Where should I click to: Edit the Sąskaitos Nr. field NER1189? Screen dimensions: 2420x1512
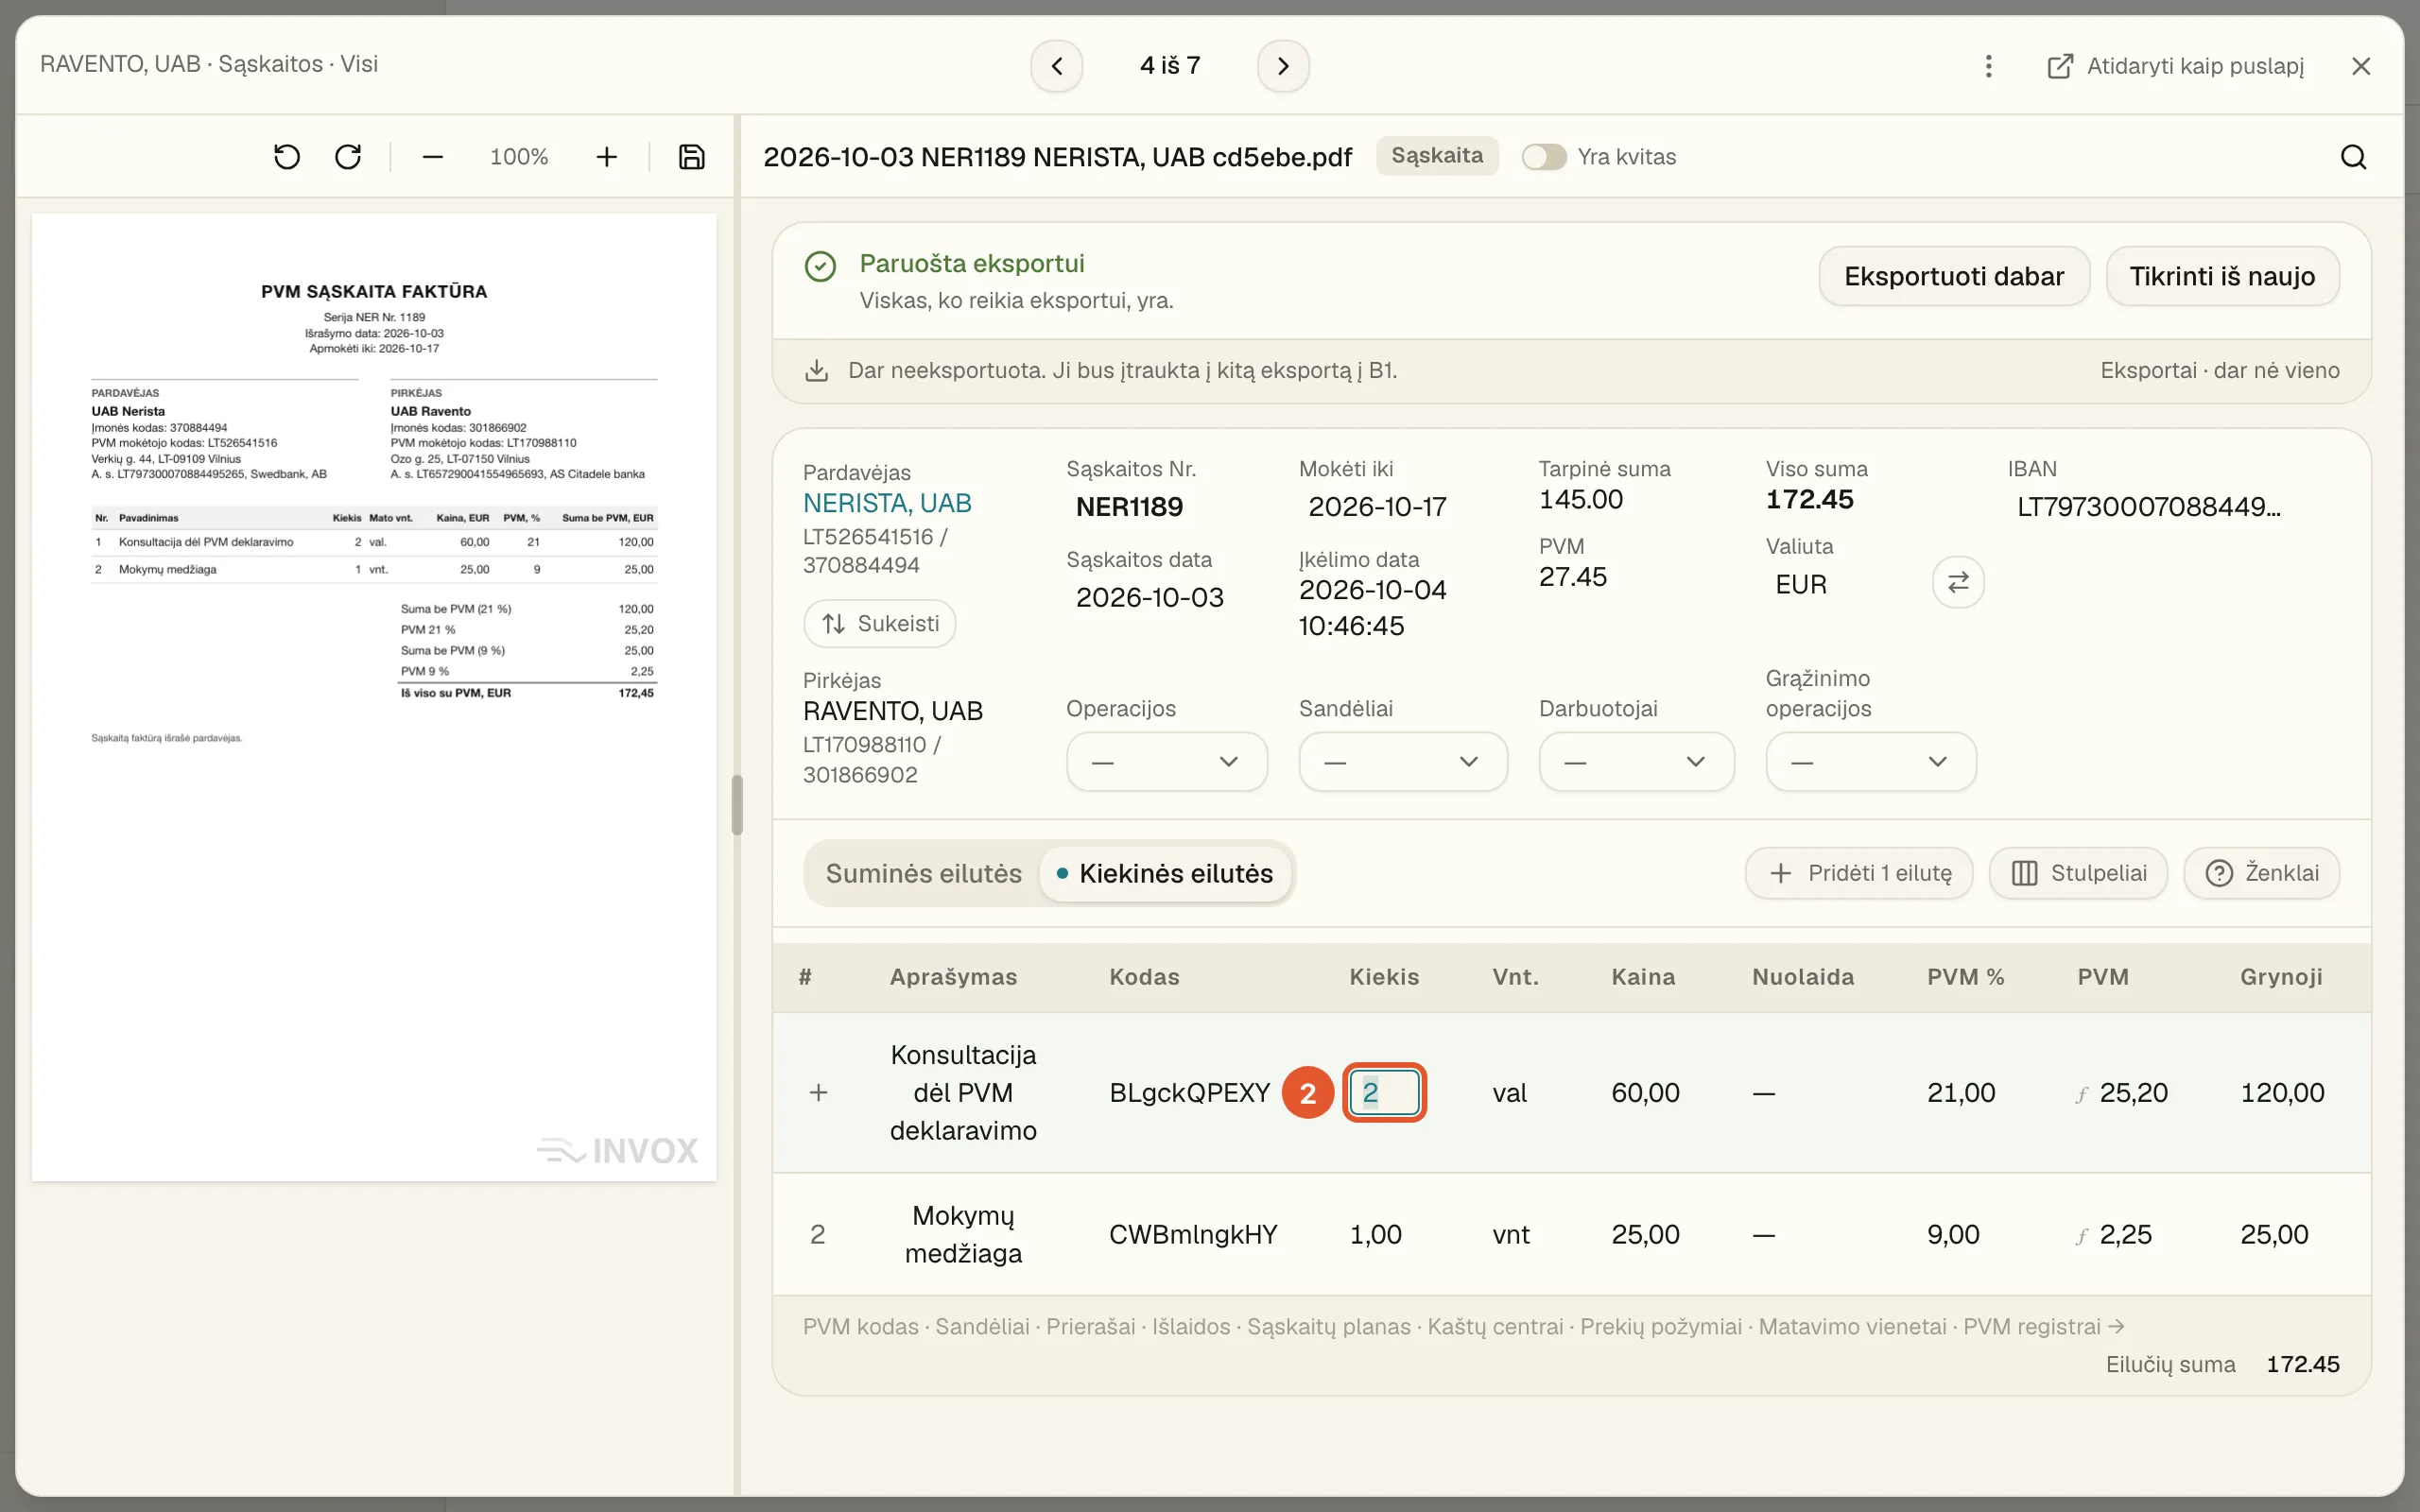point(1129,507)
